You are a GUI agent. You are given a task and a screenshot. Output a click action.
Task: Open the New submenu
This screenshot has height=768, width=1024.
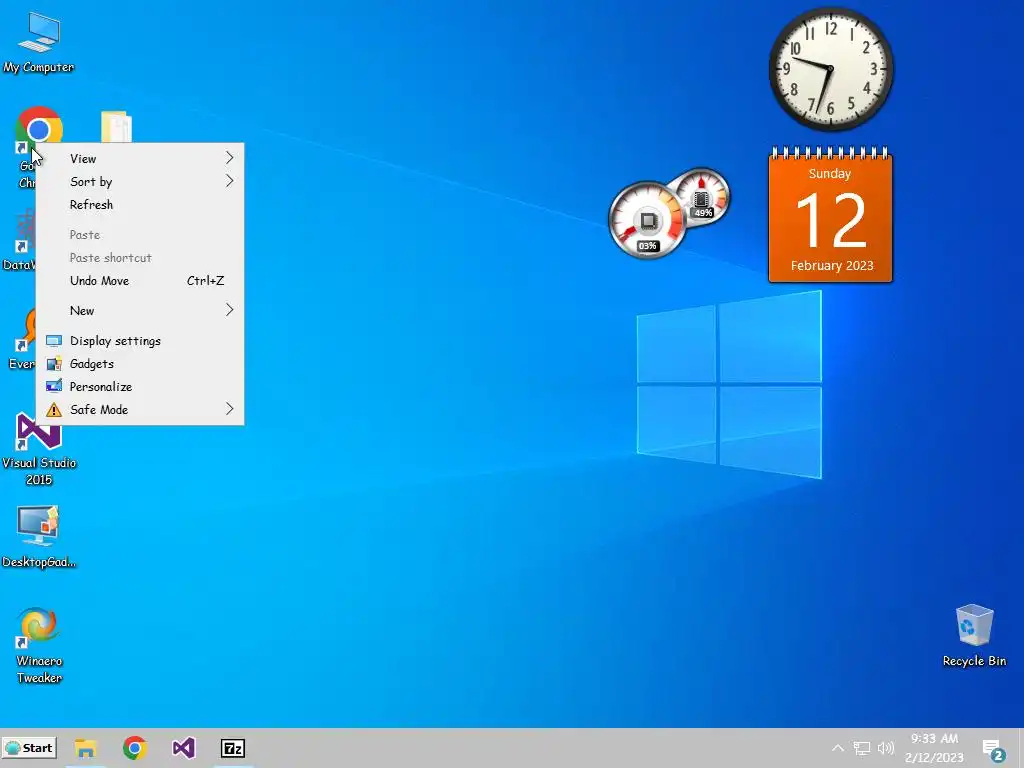tap(140, 310)
